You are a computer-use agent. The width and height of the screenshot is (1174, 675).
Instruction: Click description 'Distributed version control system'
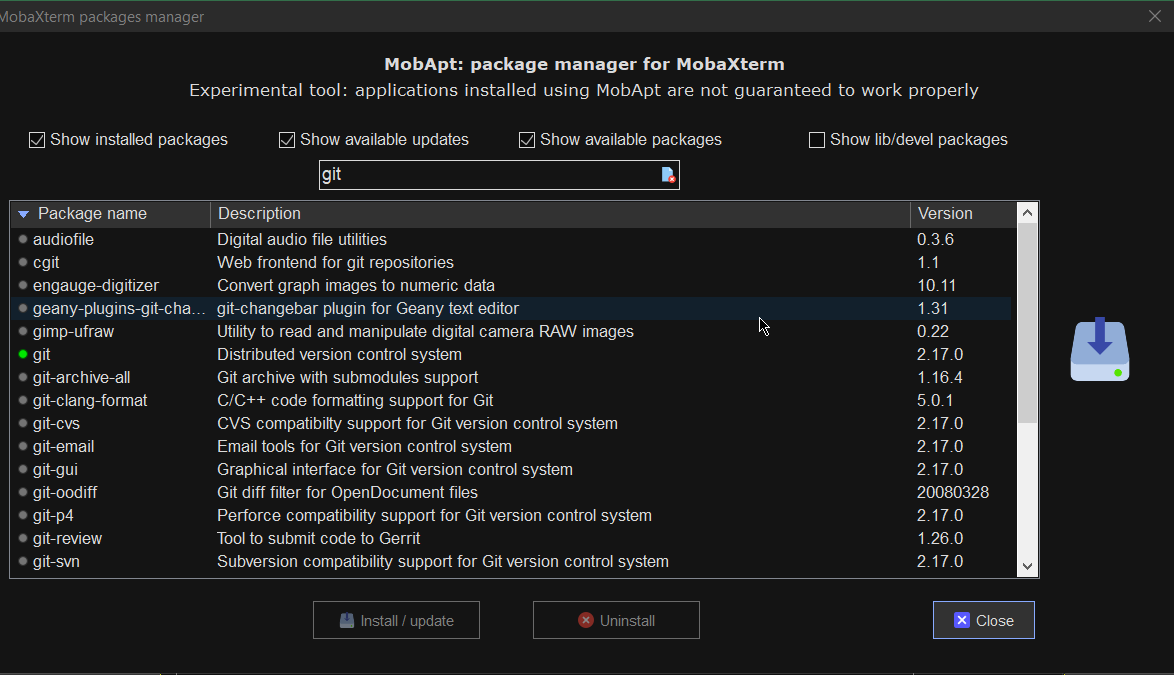tap(339, 355)
